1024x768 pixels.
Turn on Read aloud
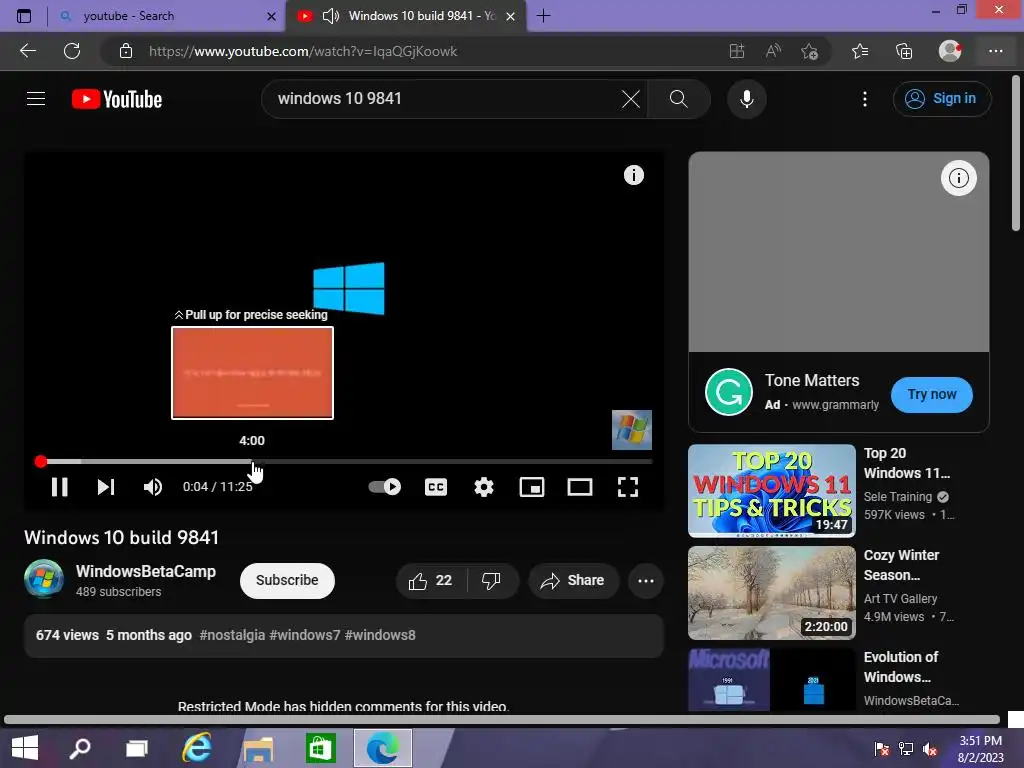click(x=773, y=51)
